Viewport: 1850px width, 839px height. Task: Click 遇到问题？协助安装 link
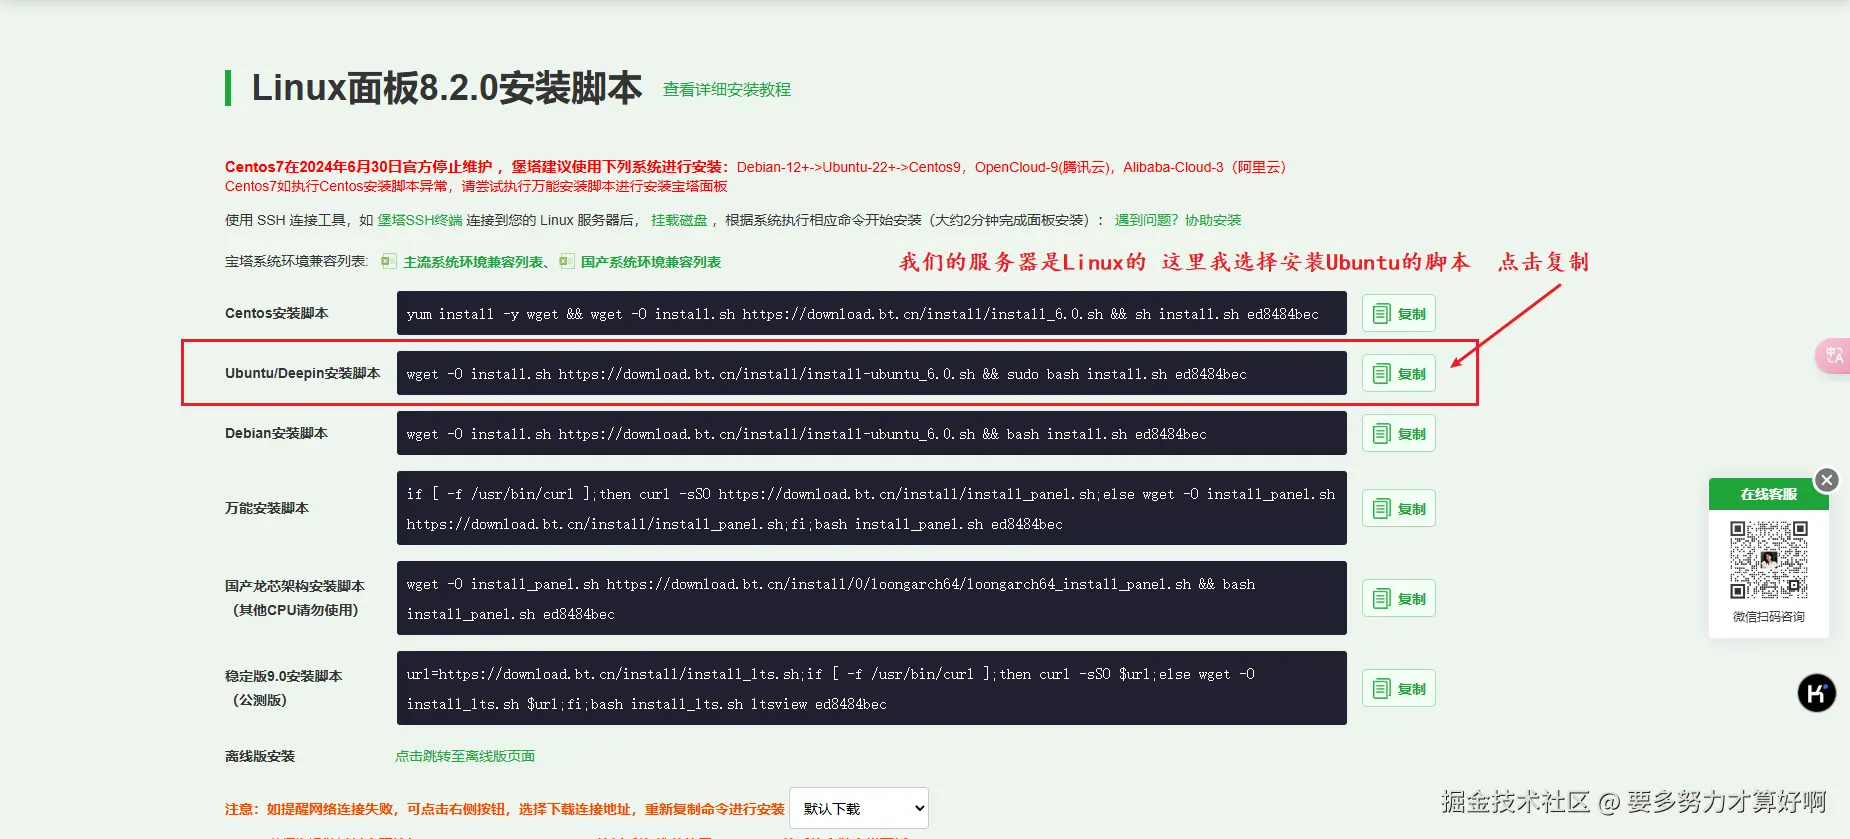point(1178,220)
